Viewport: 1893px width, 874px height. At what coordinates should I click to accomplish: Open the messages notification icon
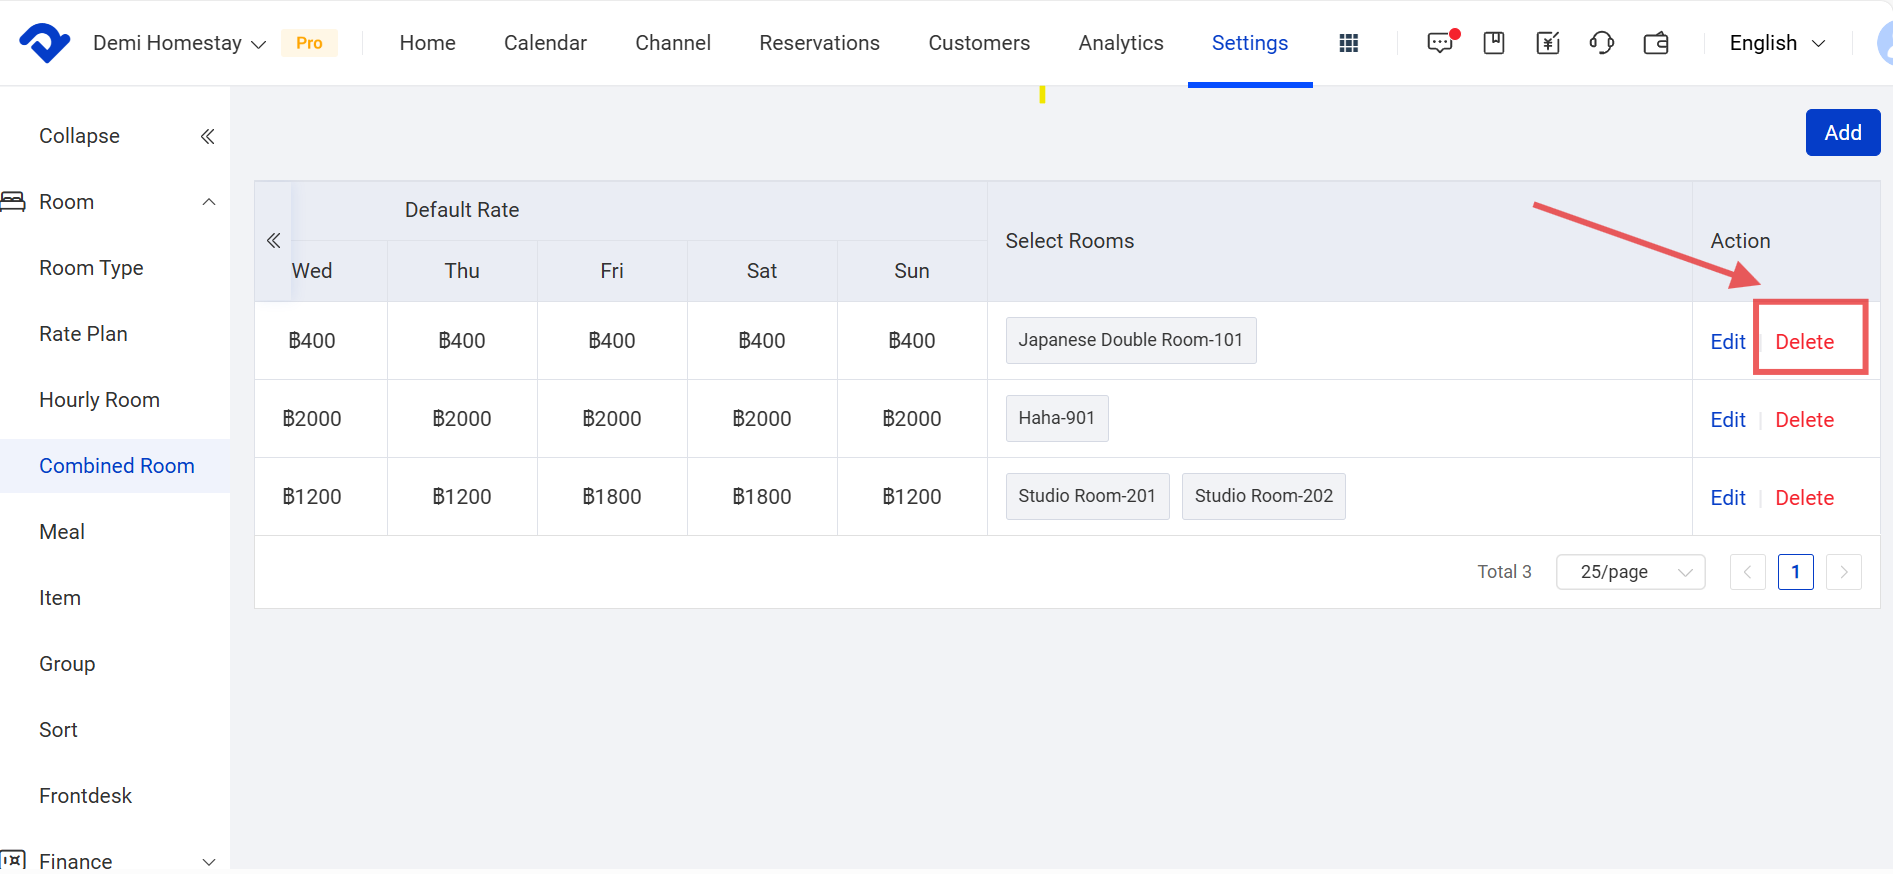pos(1440,43)
